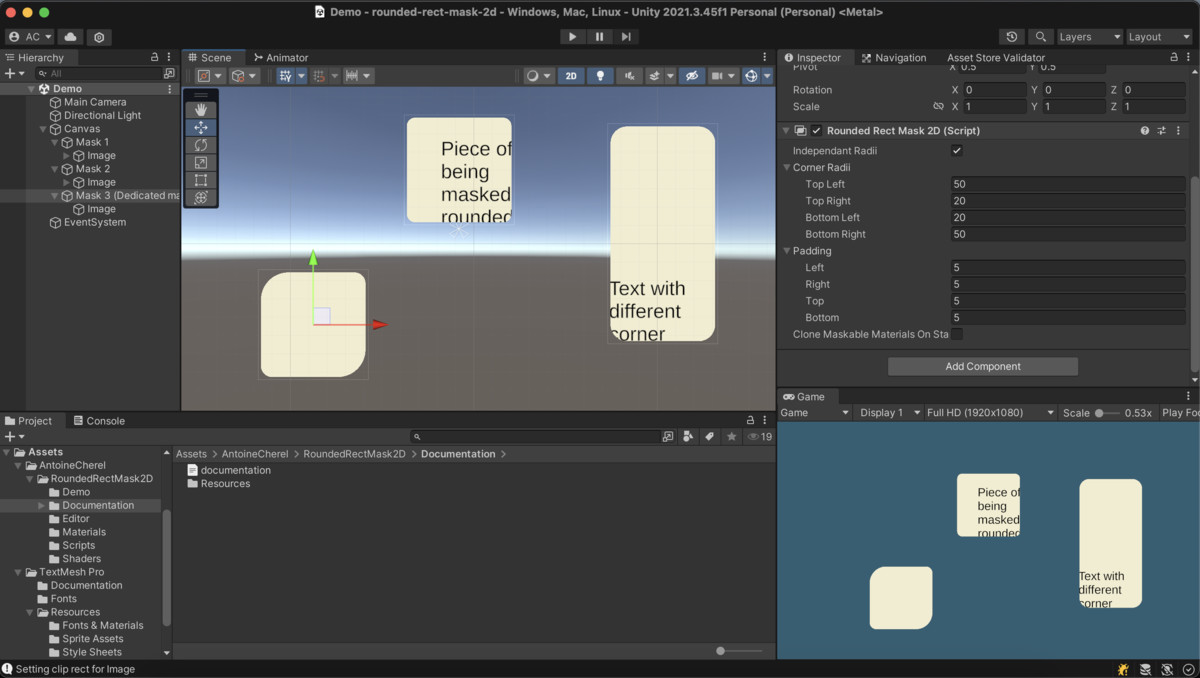Select the Rotate tool
This screenshot has width=1200, height=678.
[x=201, y=145]
